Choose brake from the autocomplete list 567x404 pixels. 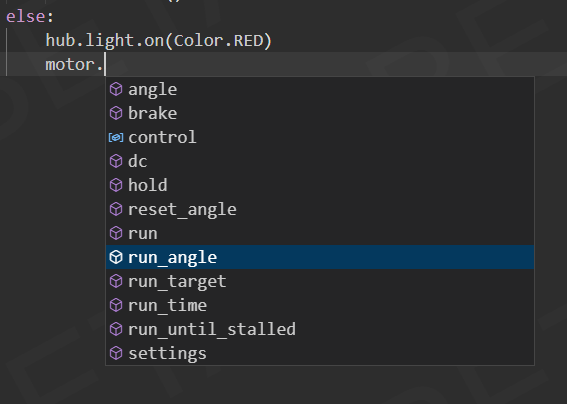pyautogui.click(x=320, y=113)
